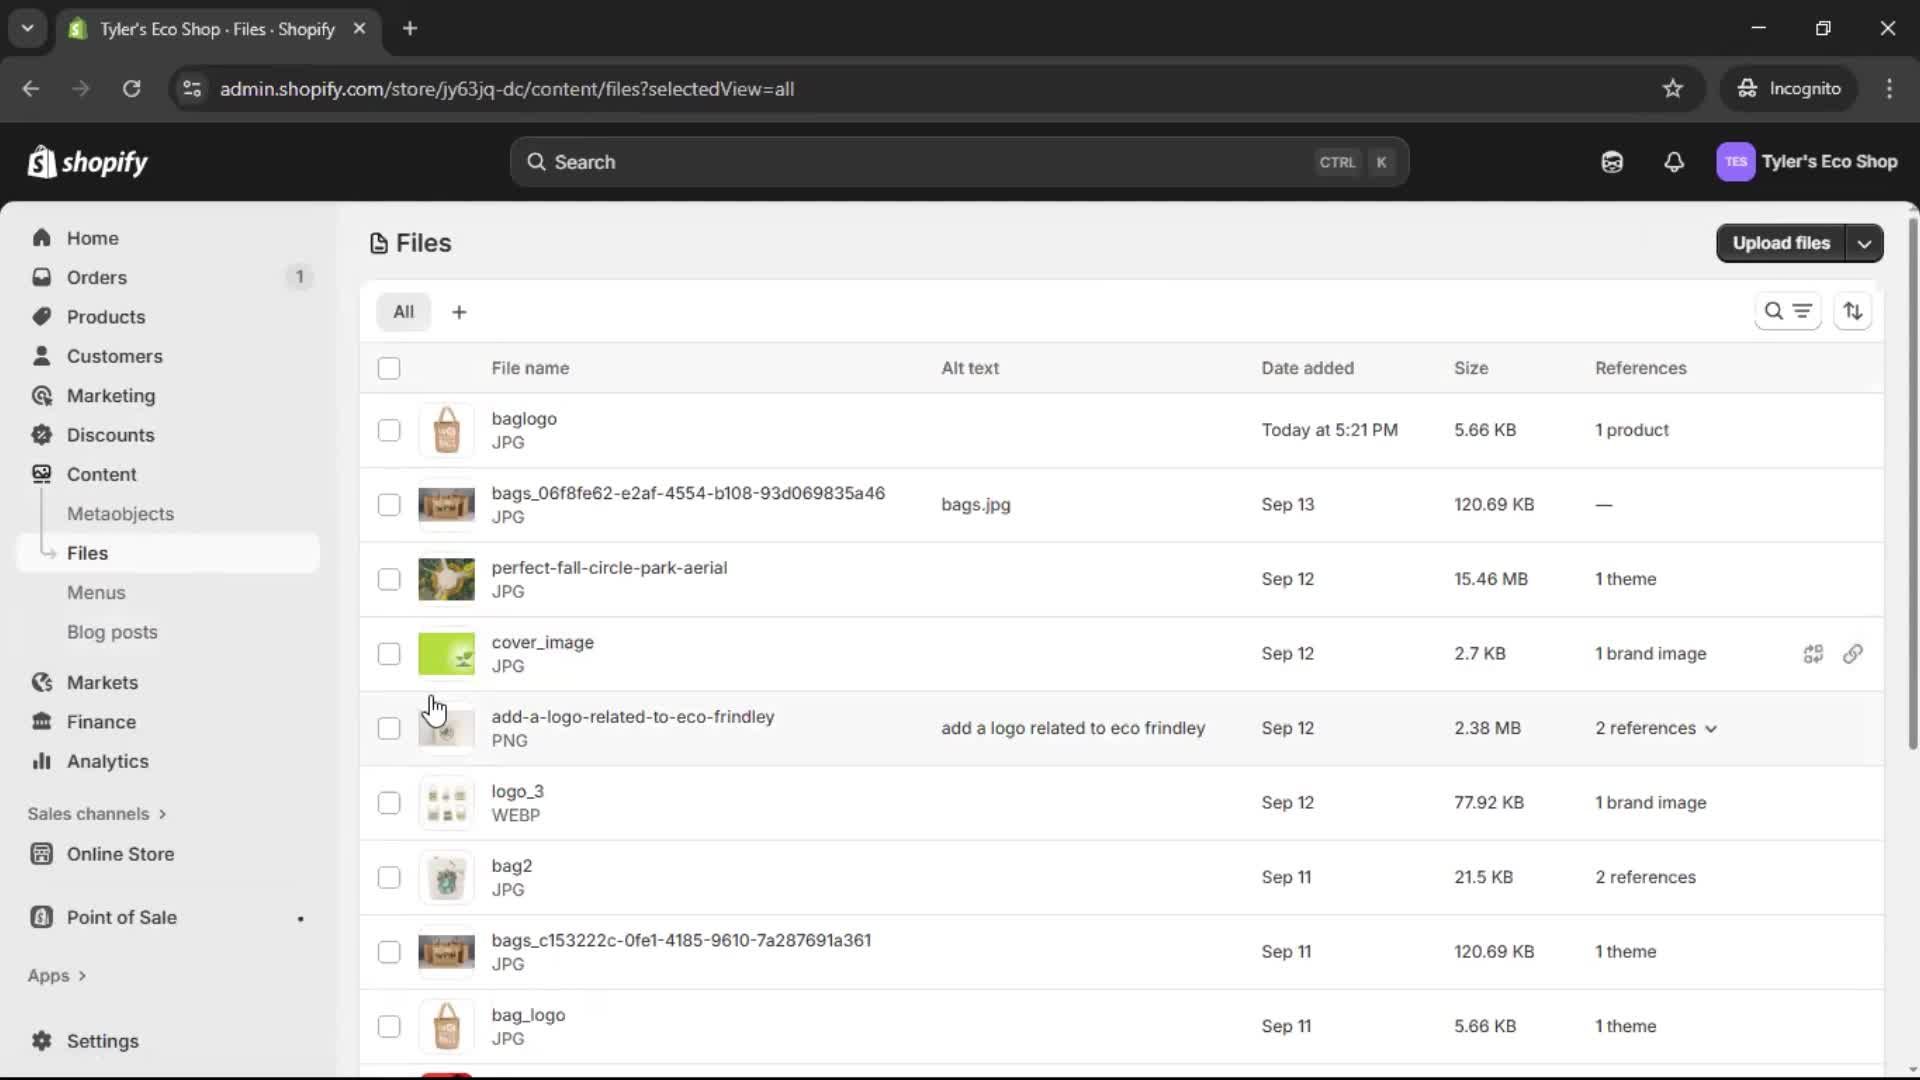Click the Upload files button
The image size is (1920, 1080).
1780,243
